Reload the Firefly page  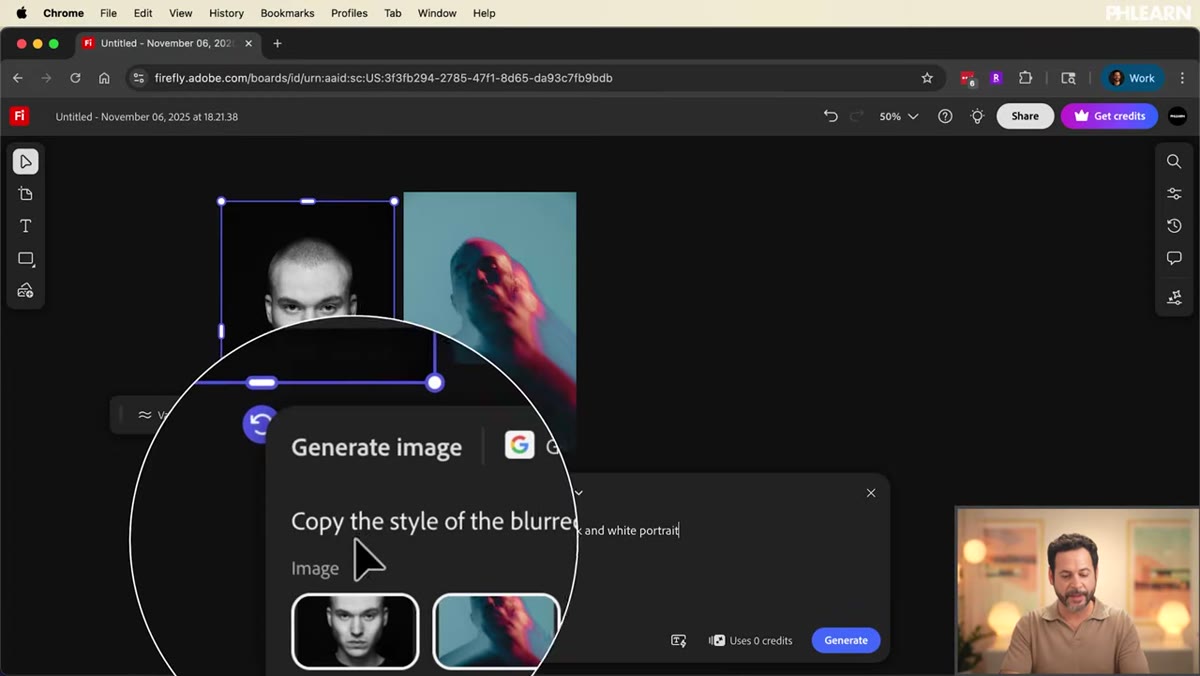tap(75, 78)
